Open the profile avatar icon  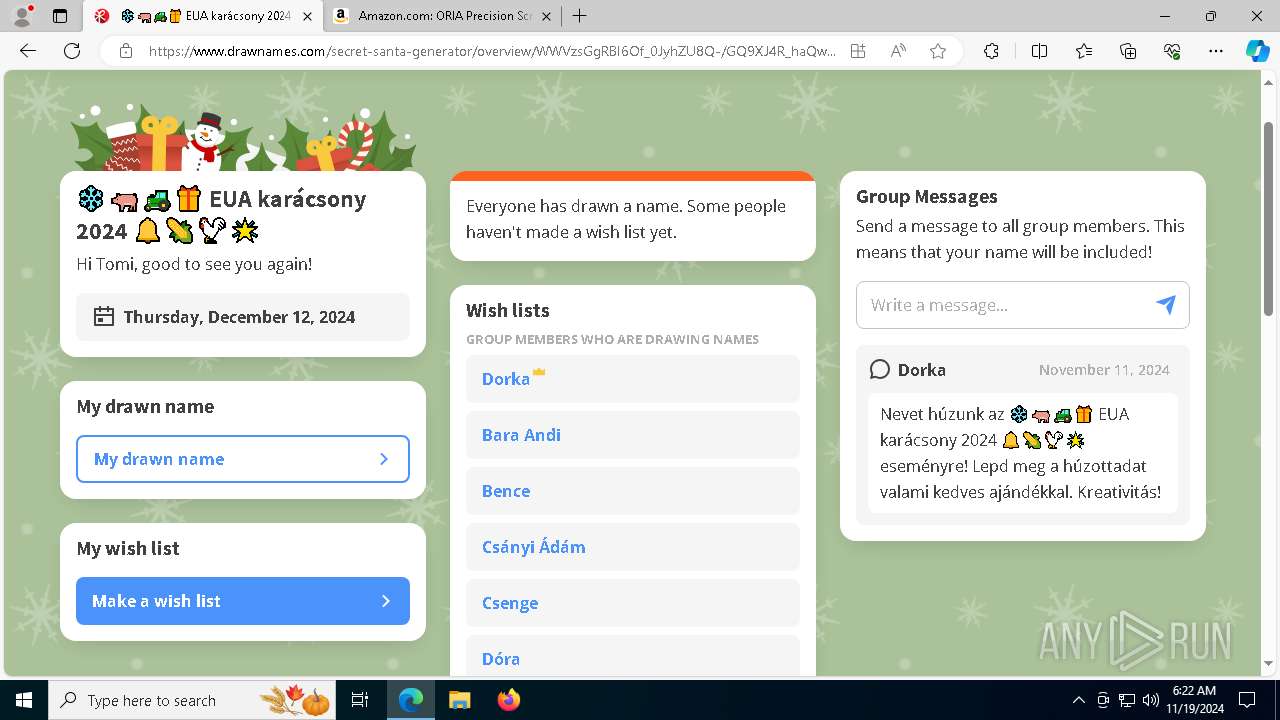22,16
